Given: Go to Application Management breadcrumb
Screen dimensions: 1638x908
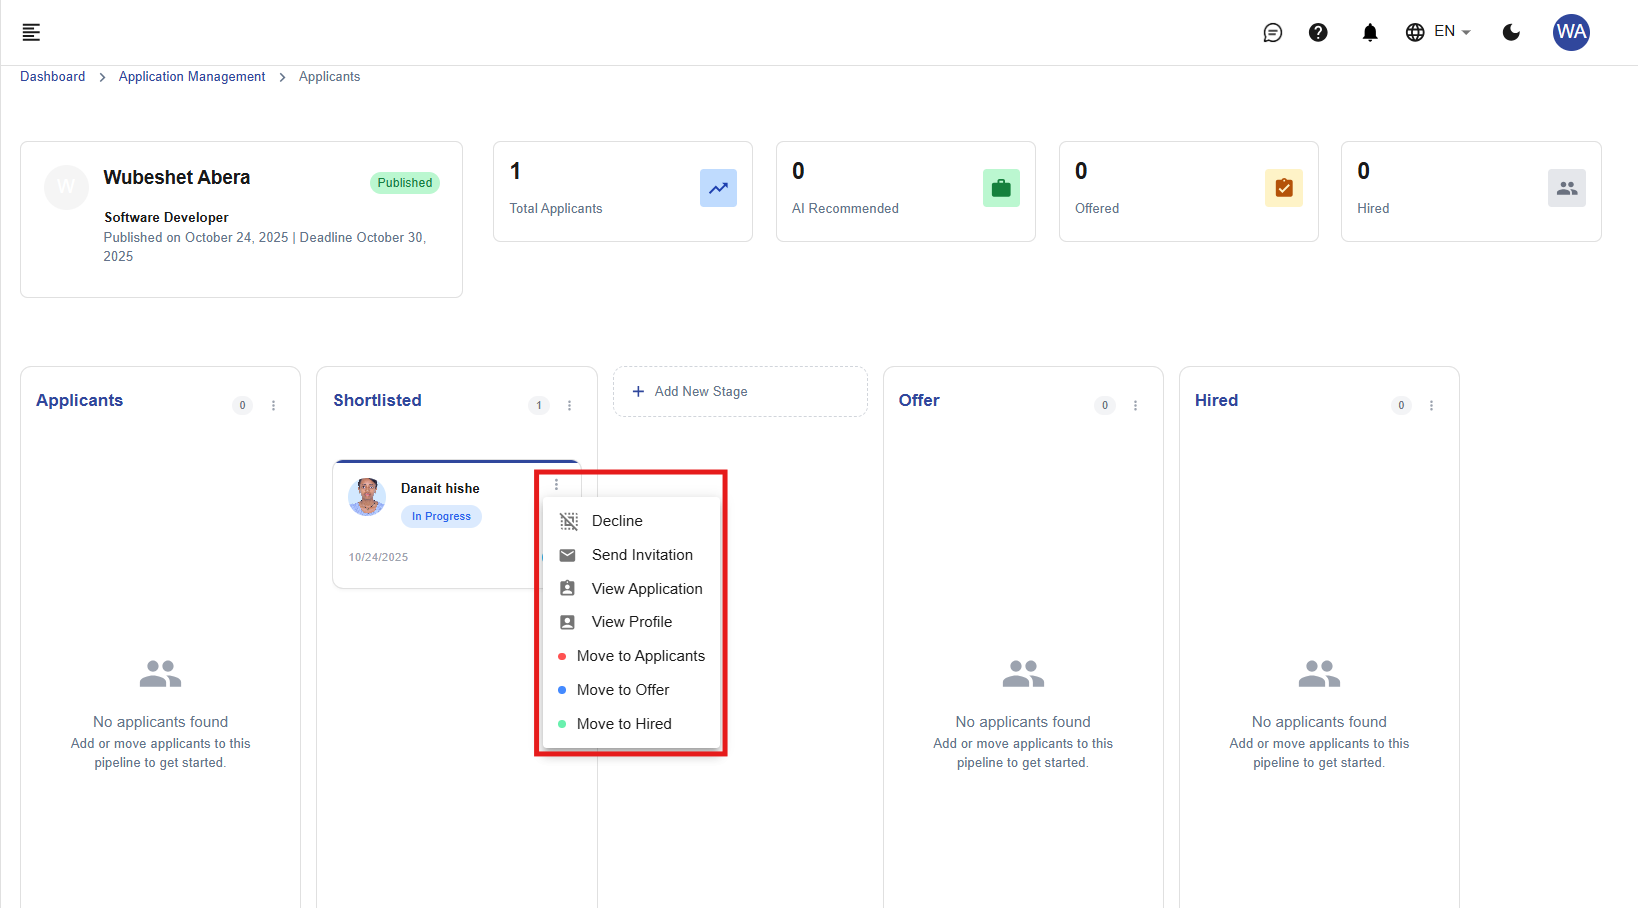Looking at the screenshot, I should pyautogui.click(x=192, y=77).
